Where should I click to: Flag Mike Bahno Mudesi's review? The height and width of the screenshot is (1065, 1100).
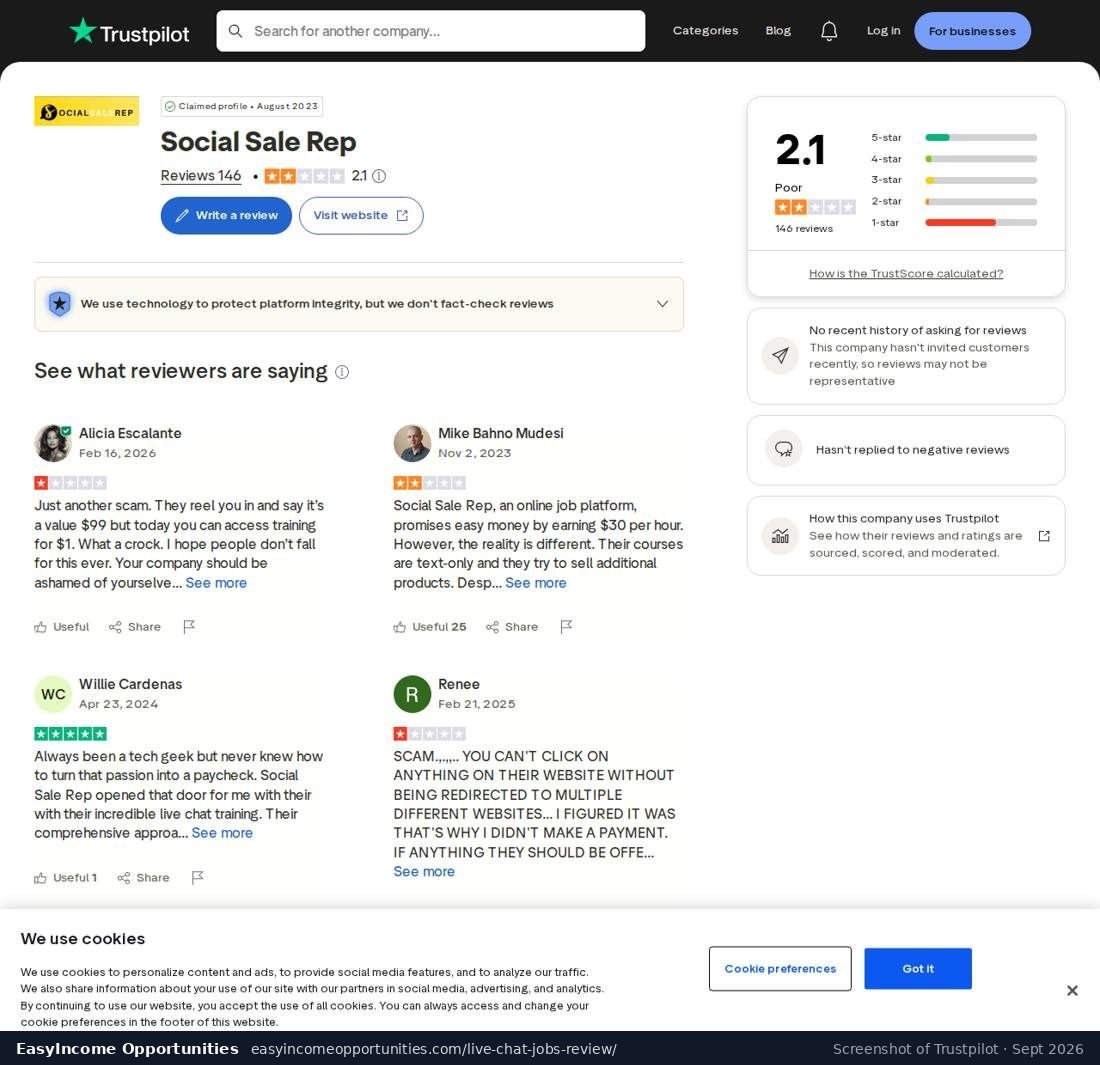pyautogui.click(x=566, y=627)
